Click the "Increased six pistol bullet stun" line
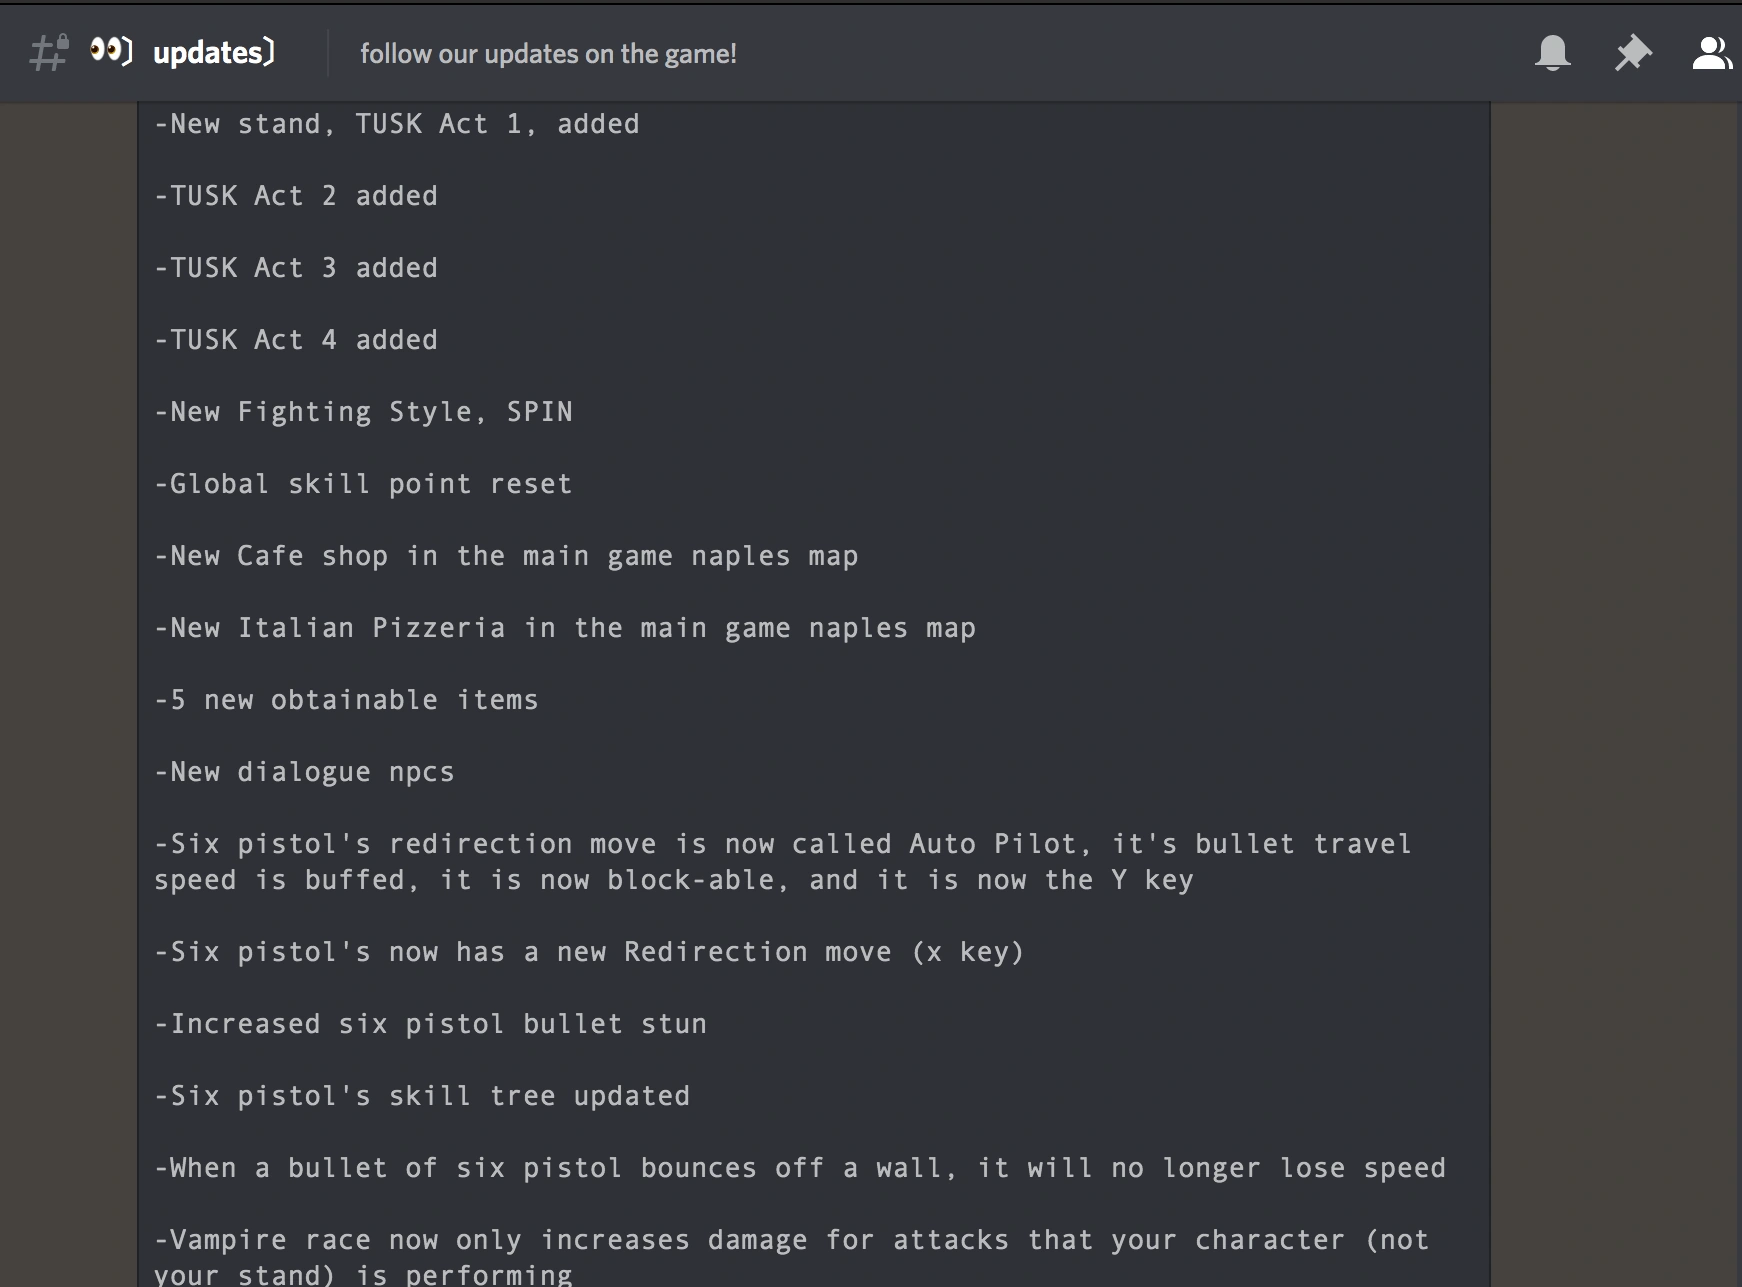Image resolution: width=1742 pixels, height=1287 pixels. 431,1024
